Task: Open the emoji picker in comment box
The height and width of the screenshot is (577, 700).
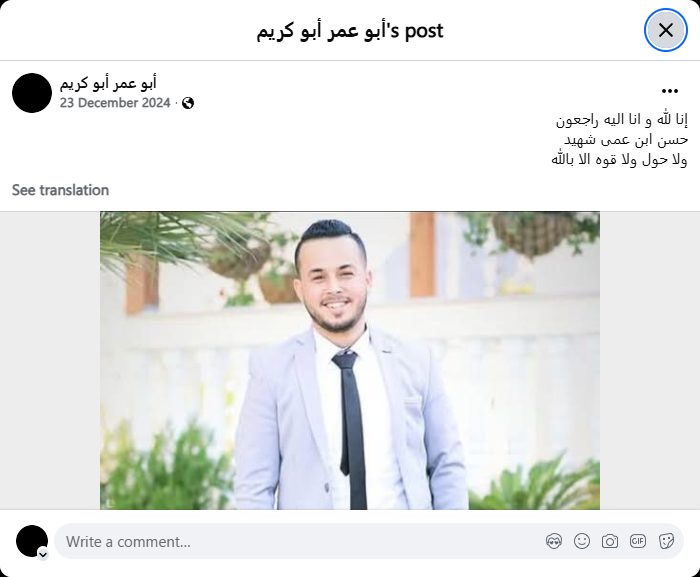Action: point(582,541)
